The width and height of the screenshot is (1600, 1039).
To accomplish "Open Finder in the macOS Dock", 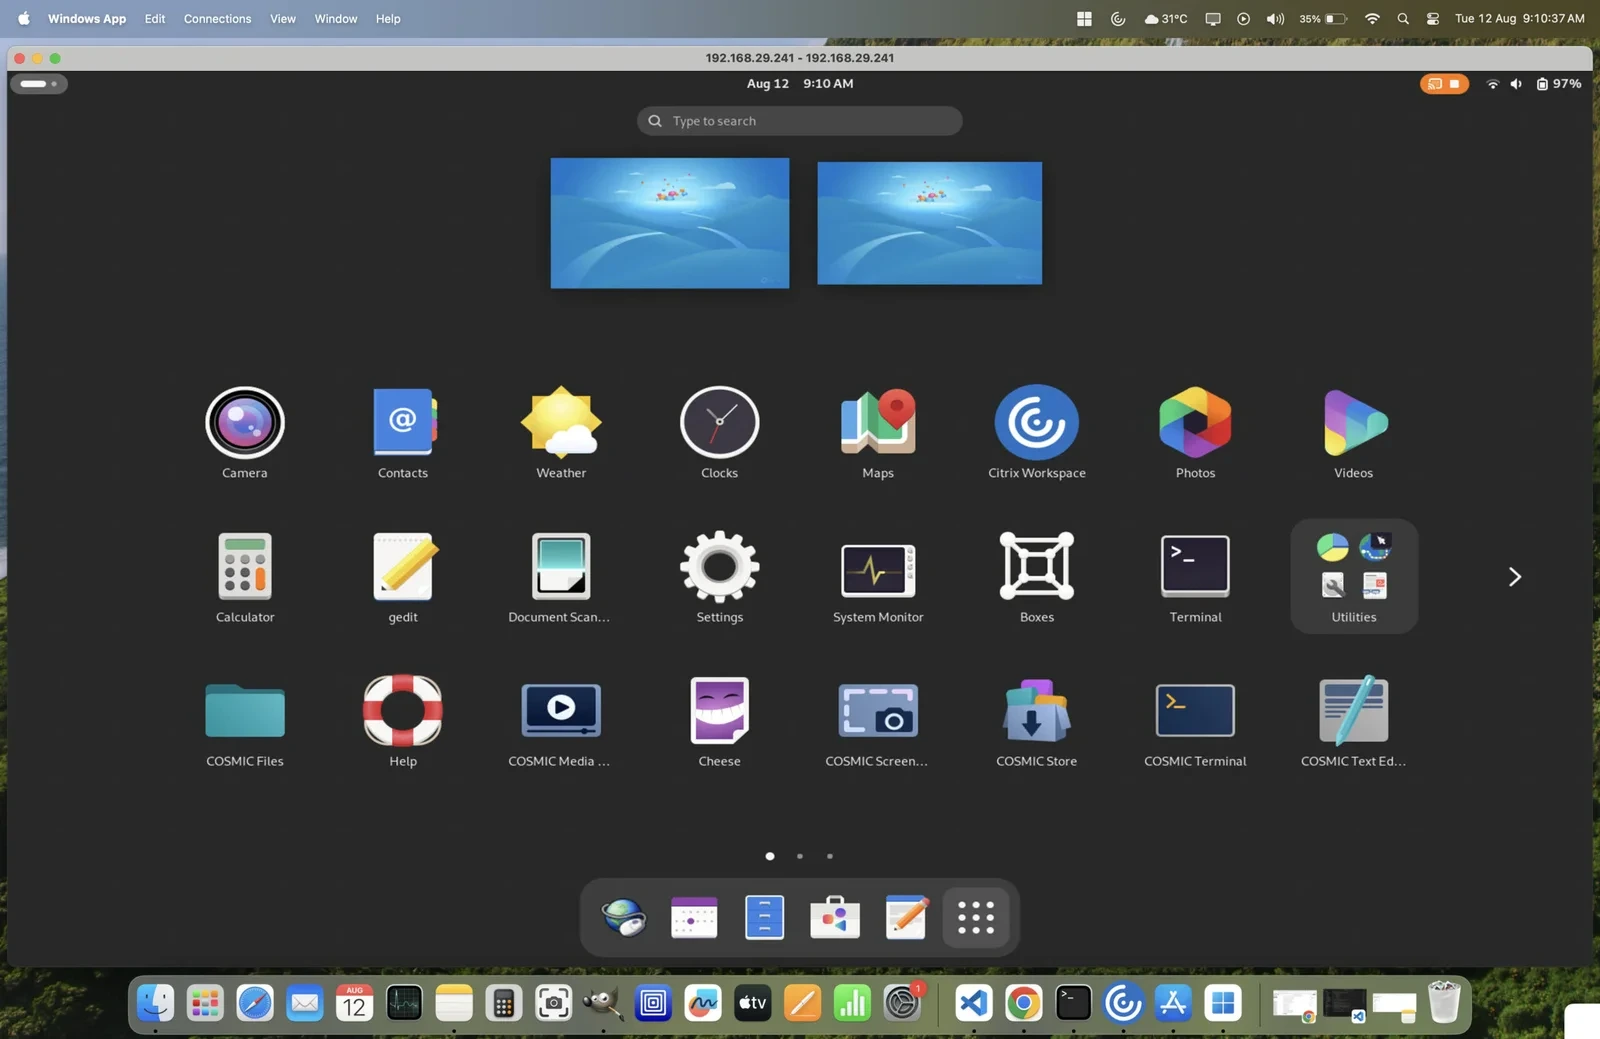I will point(155,1003).
